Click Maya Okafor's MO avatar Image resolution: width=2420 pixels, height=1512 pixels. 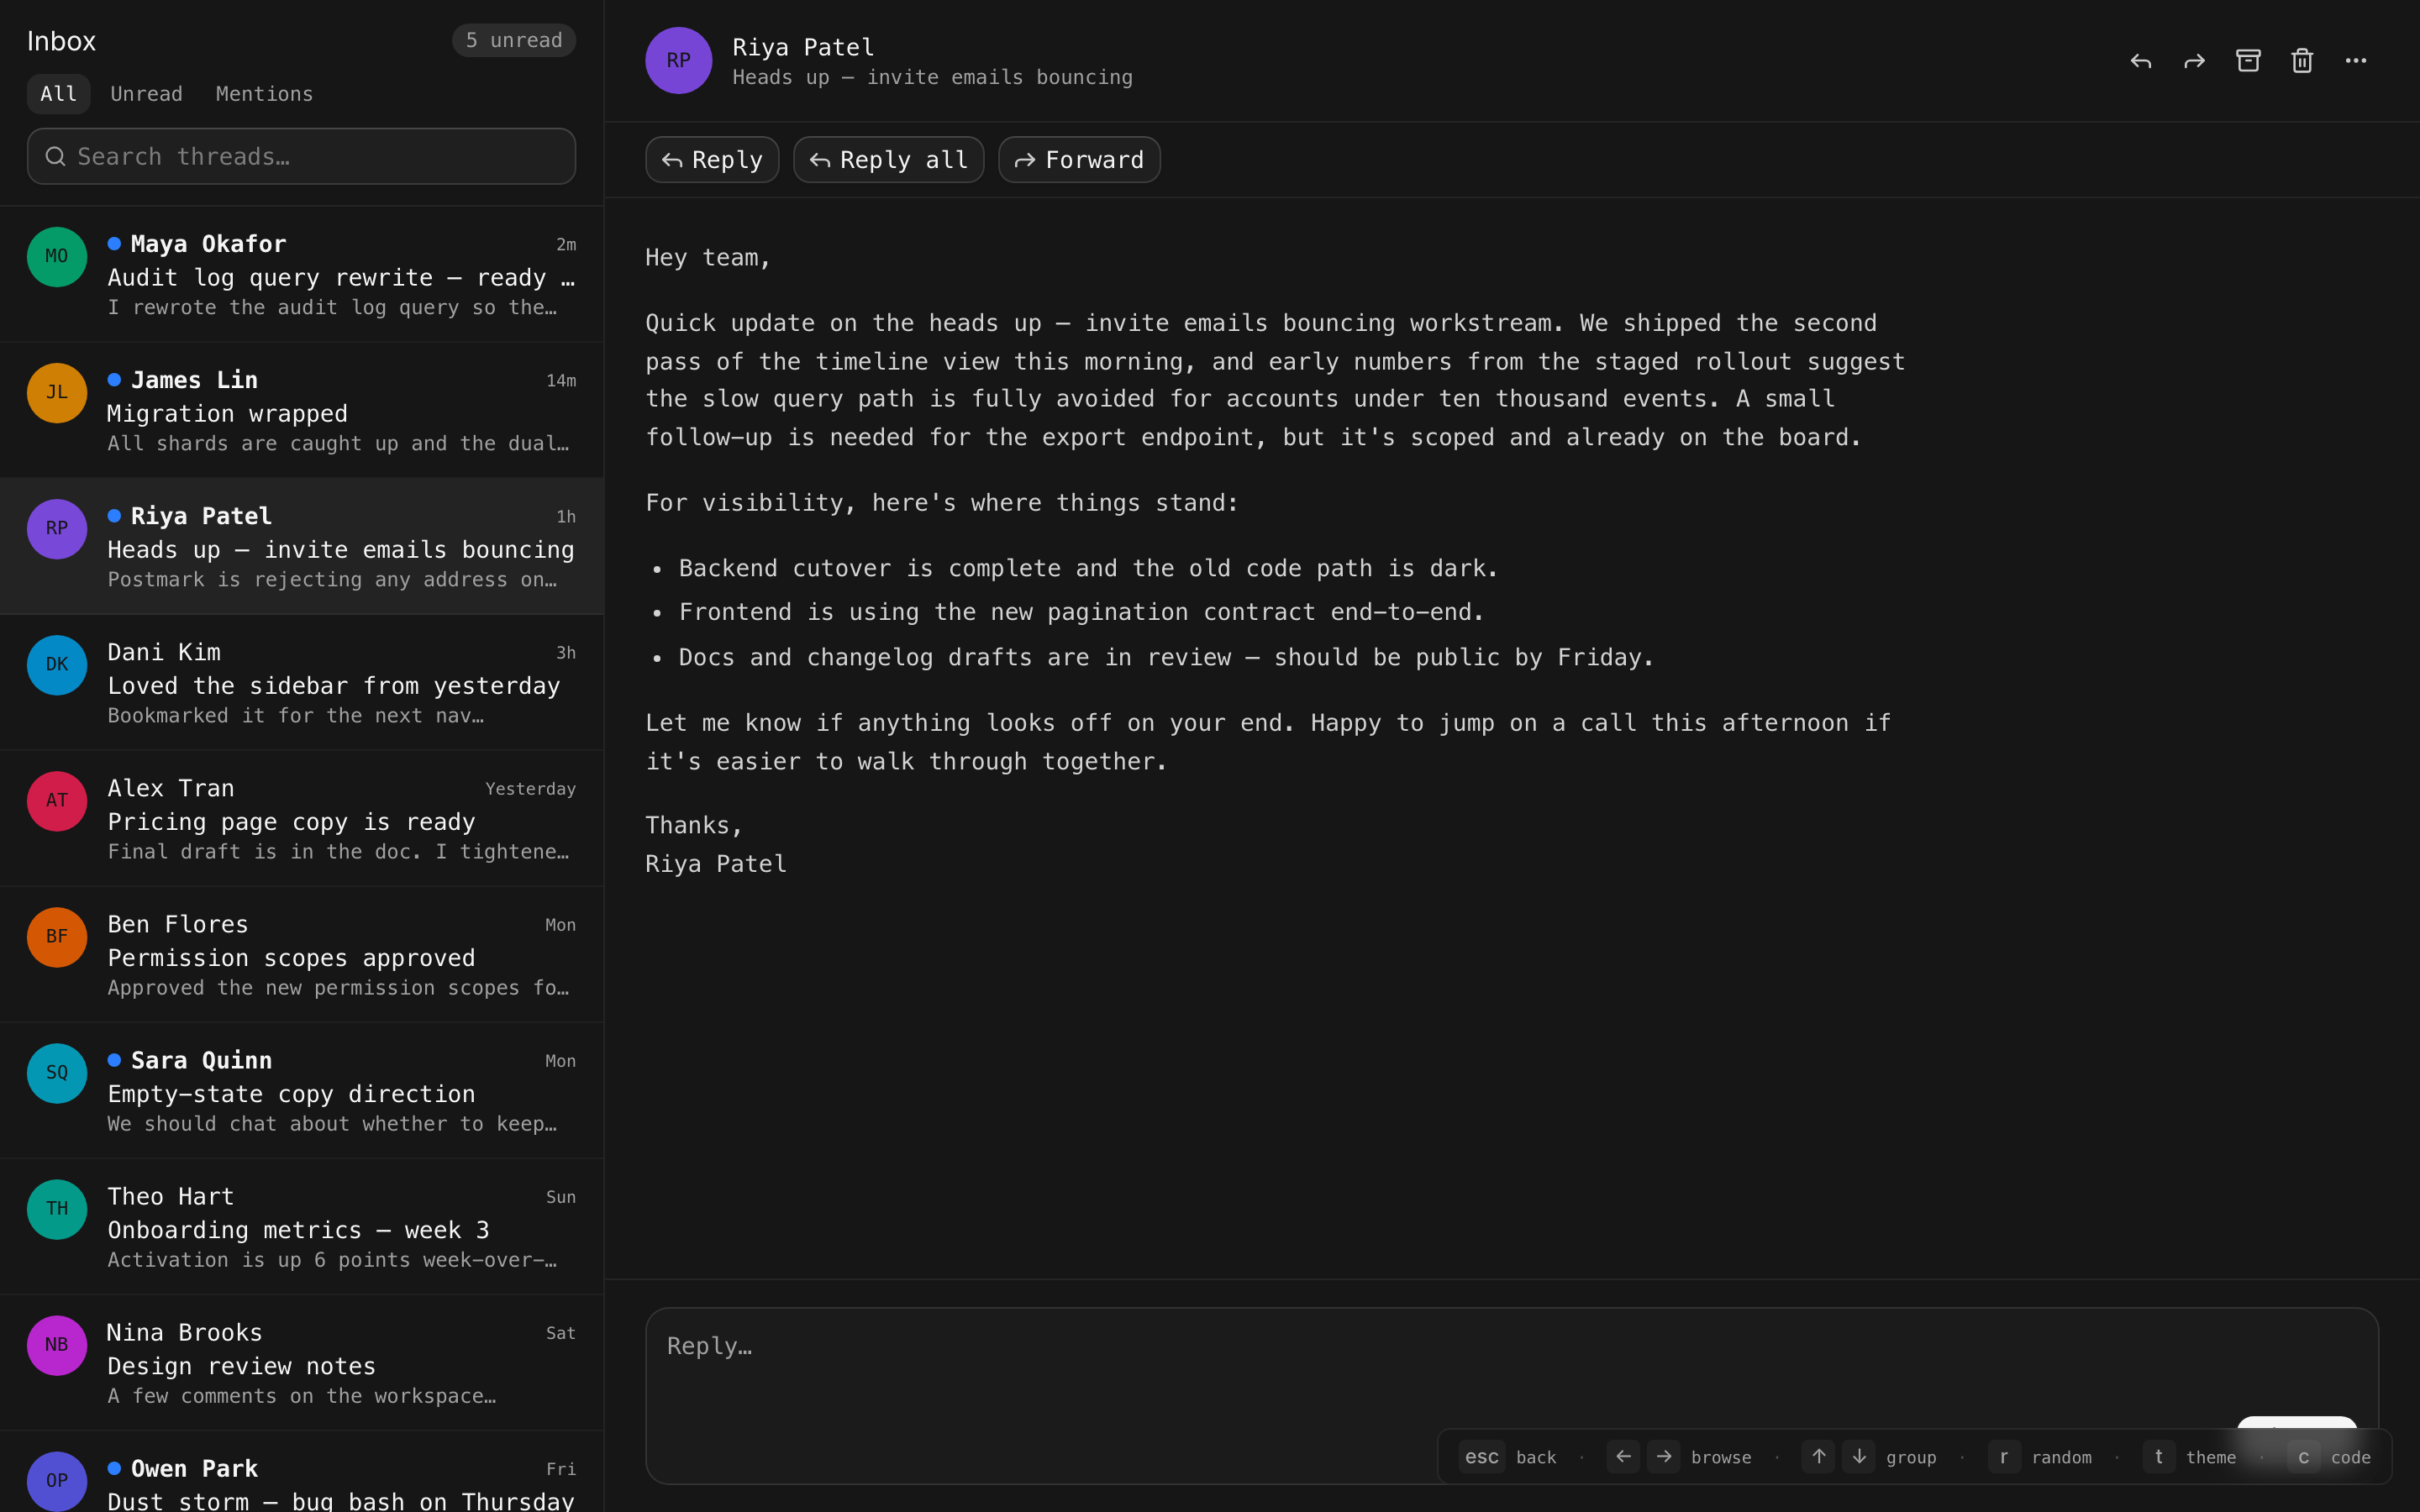tap(57, 257)
